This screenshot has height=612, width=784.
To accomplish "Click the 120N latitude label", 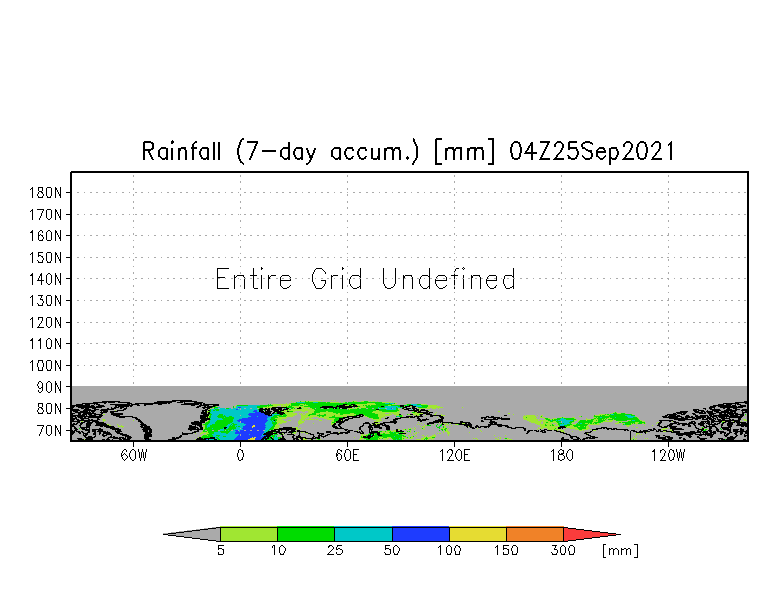I will tap(46, 322).
